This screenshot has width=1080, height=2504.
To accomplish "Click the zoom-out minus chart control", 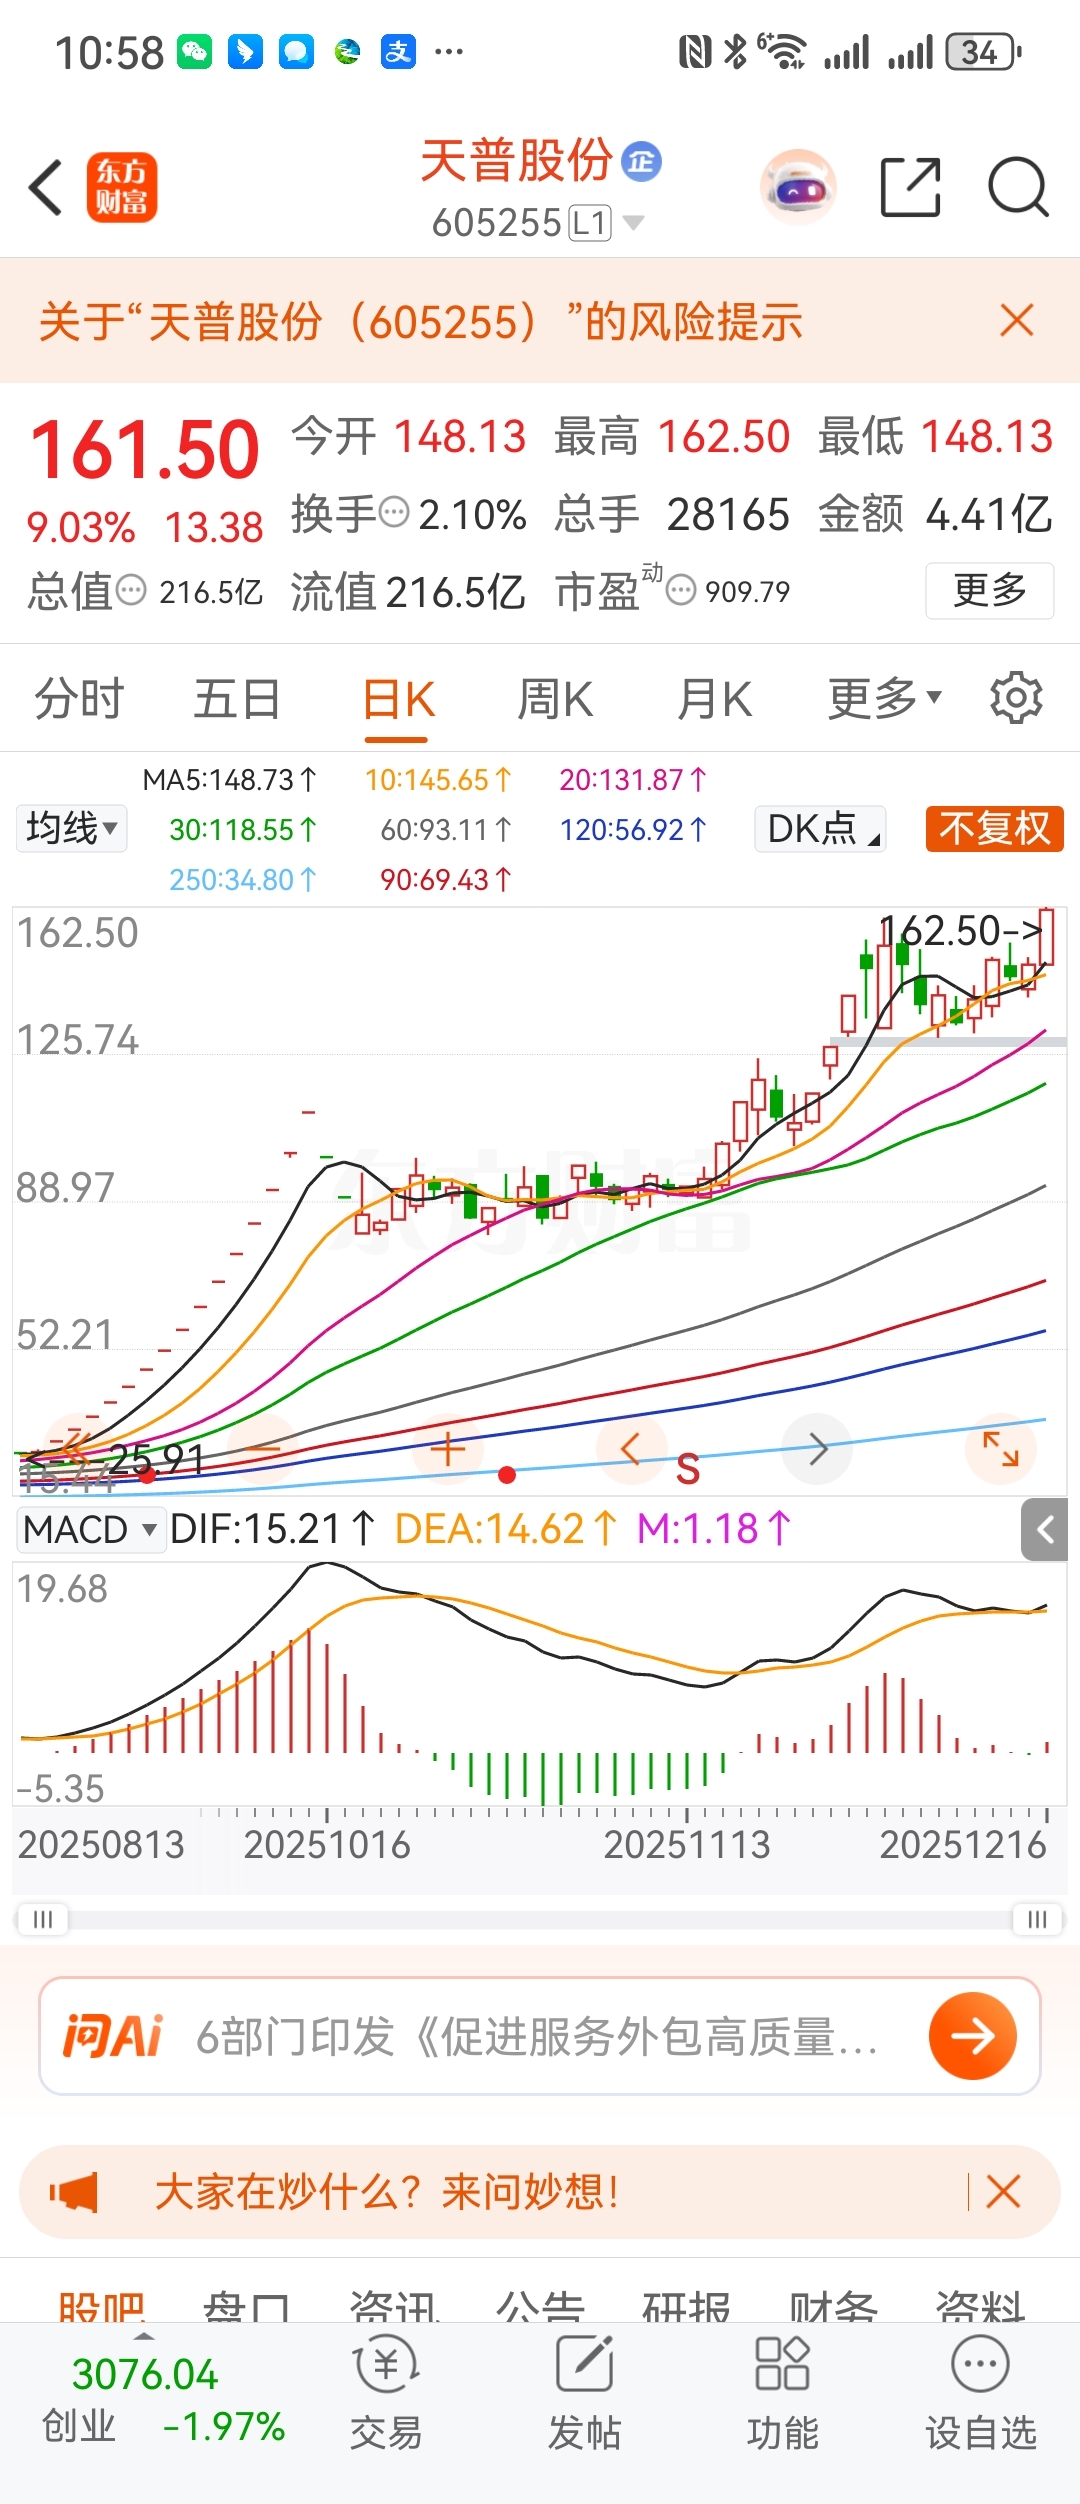I will (265, 1449).
